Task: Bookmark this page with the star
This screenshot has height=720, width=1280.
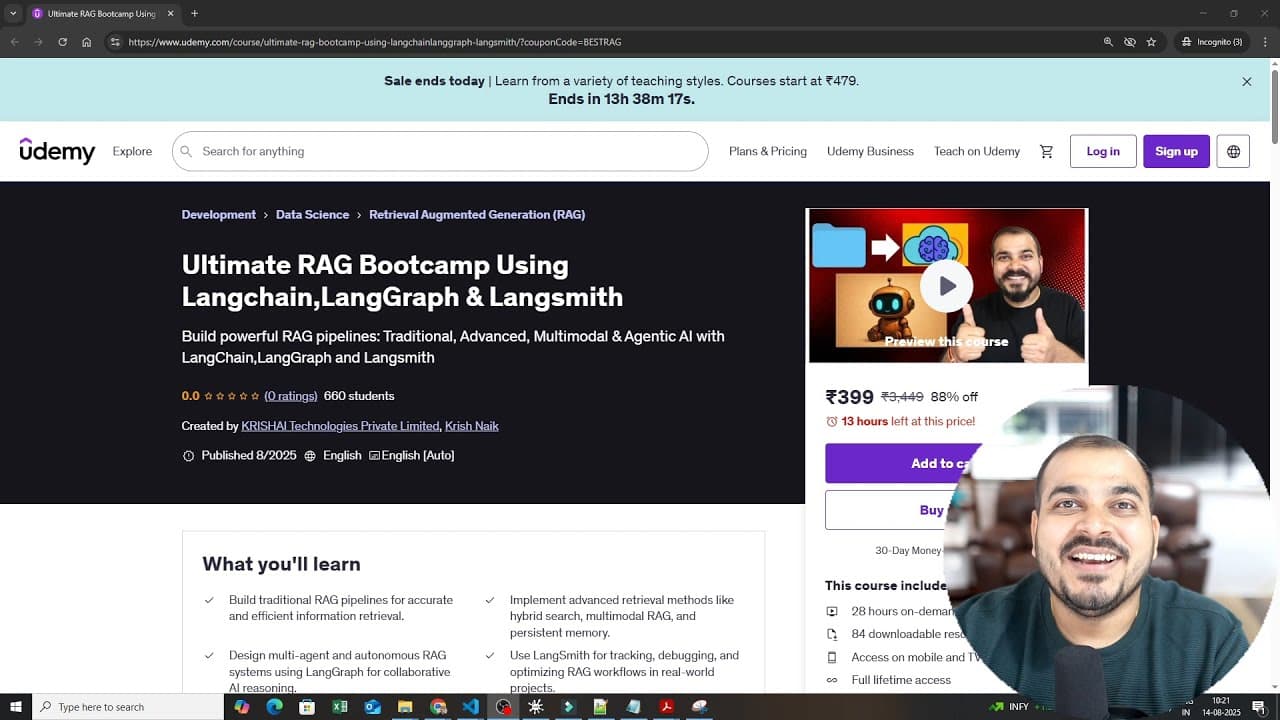Action: coord(1151,42)
